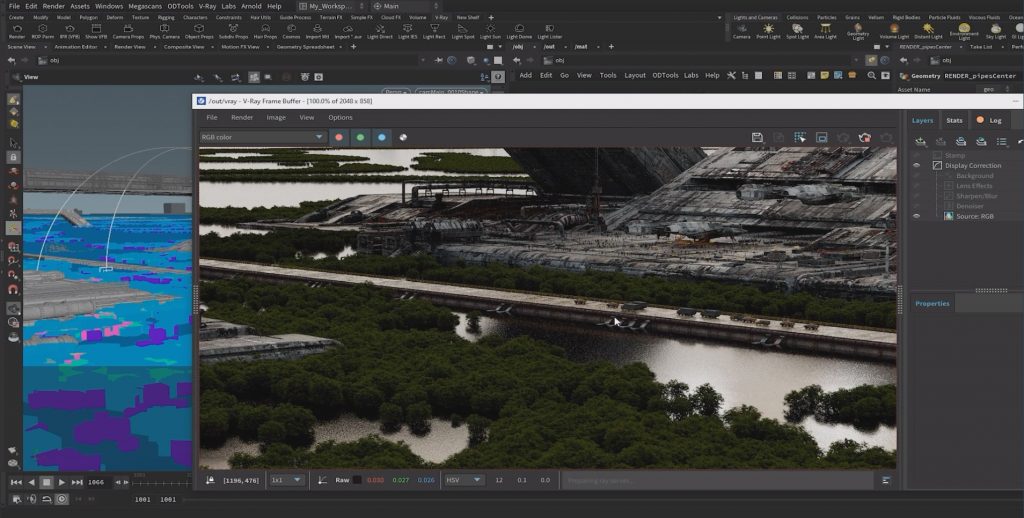Open the Cosmos shelf tool
The height and width of the screenshot is (518, 1024).
click(x=291, y=29)
